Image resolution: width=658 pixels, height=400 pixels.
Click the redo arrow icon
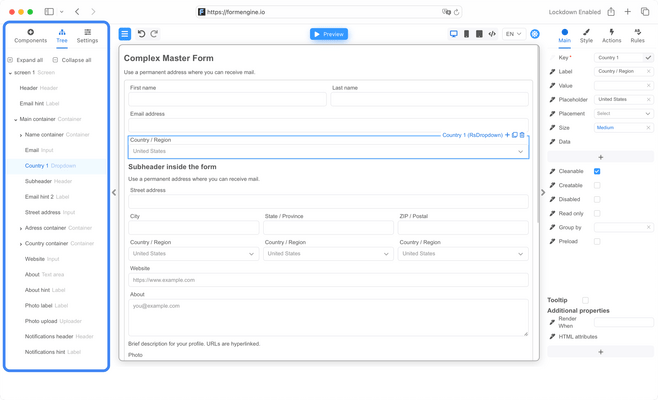point(154,34)
